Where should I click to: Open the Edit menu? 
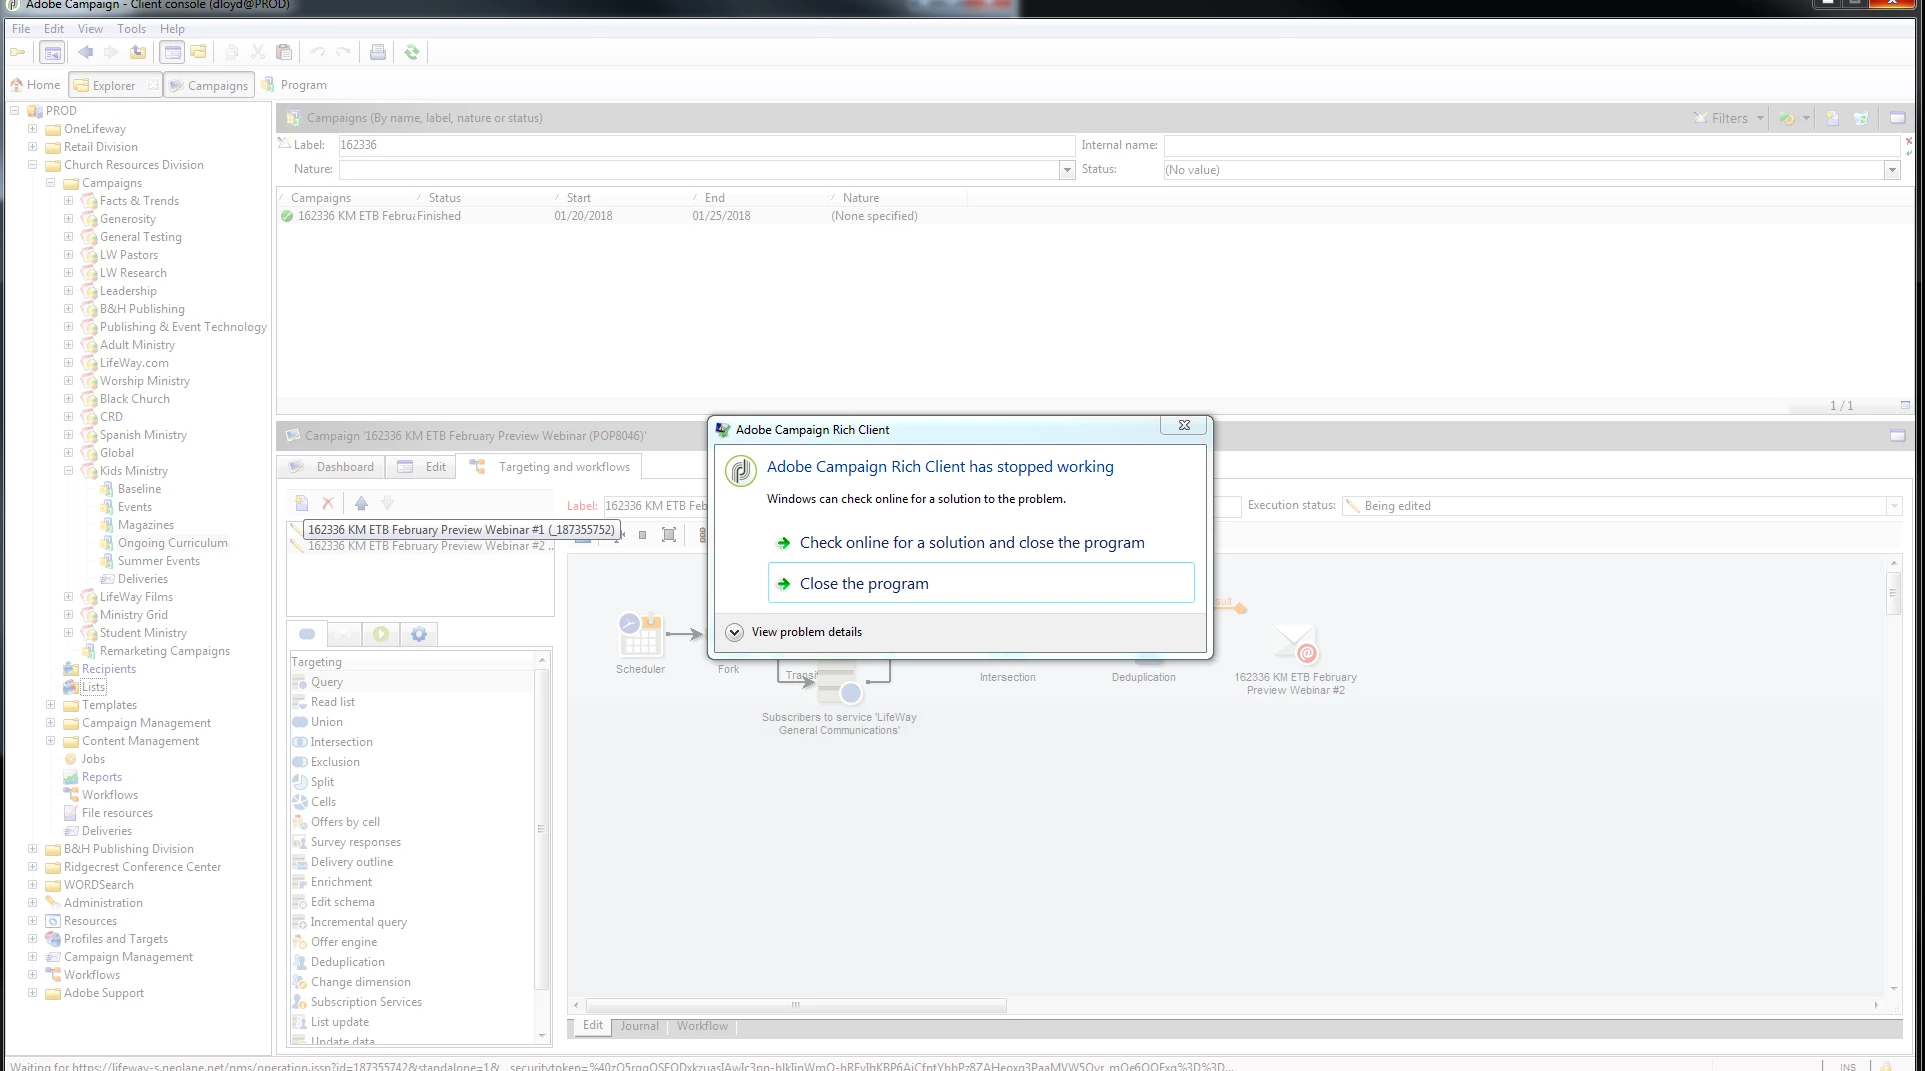(54, 29)
